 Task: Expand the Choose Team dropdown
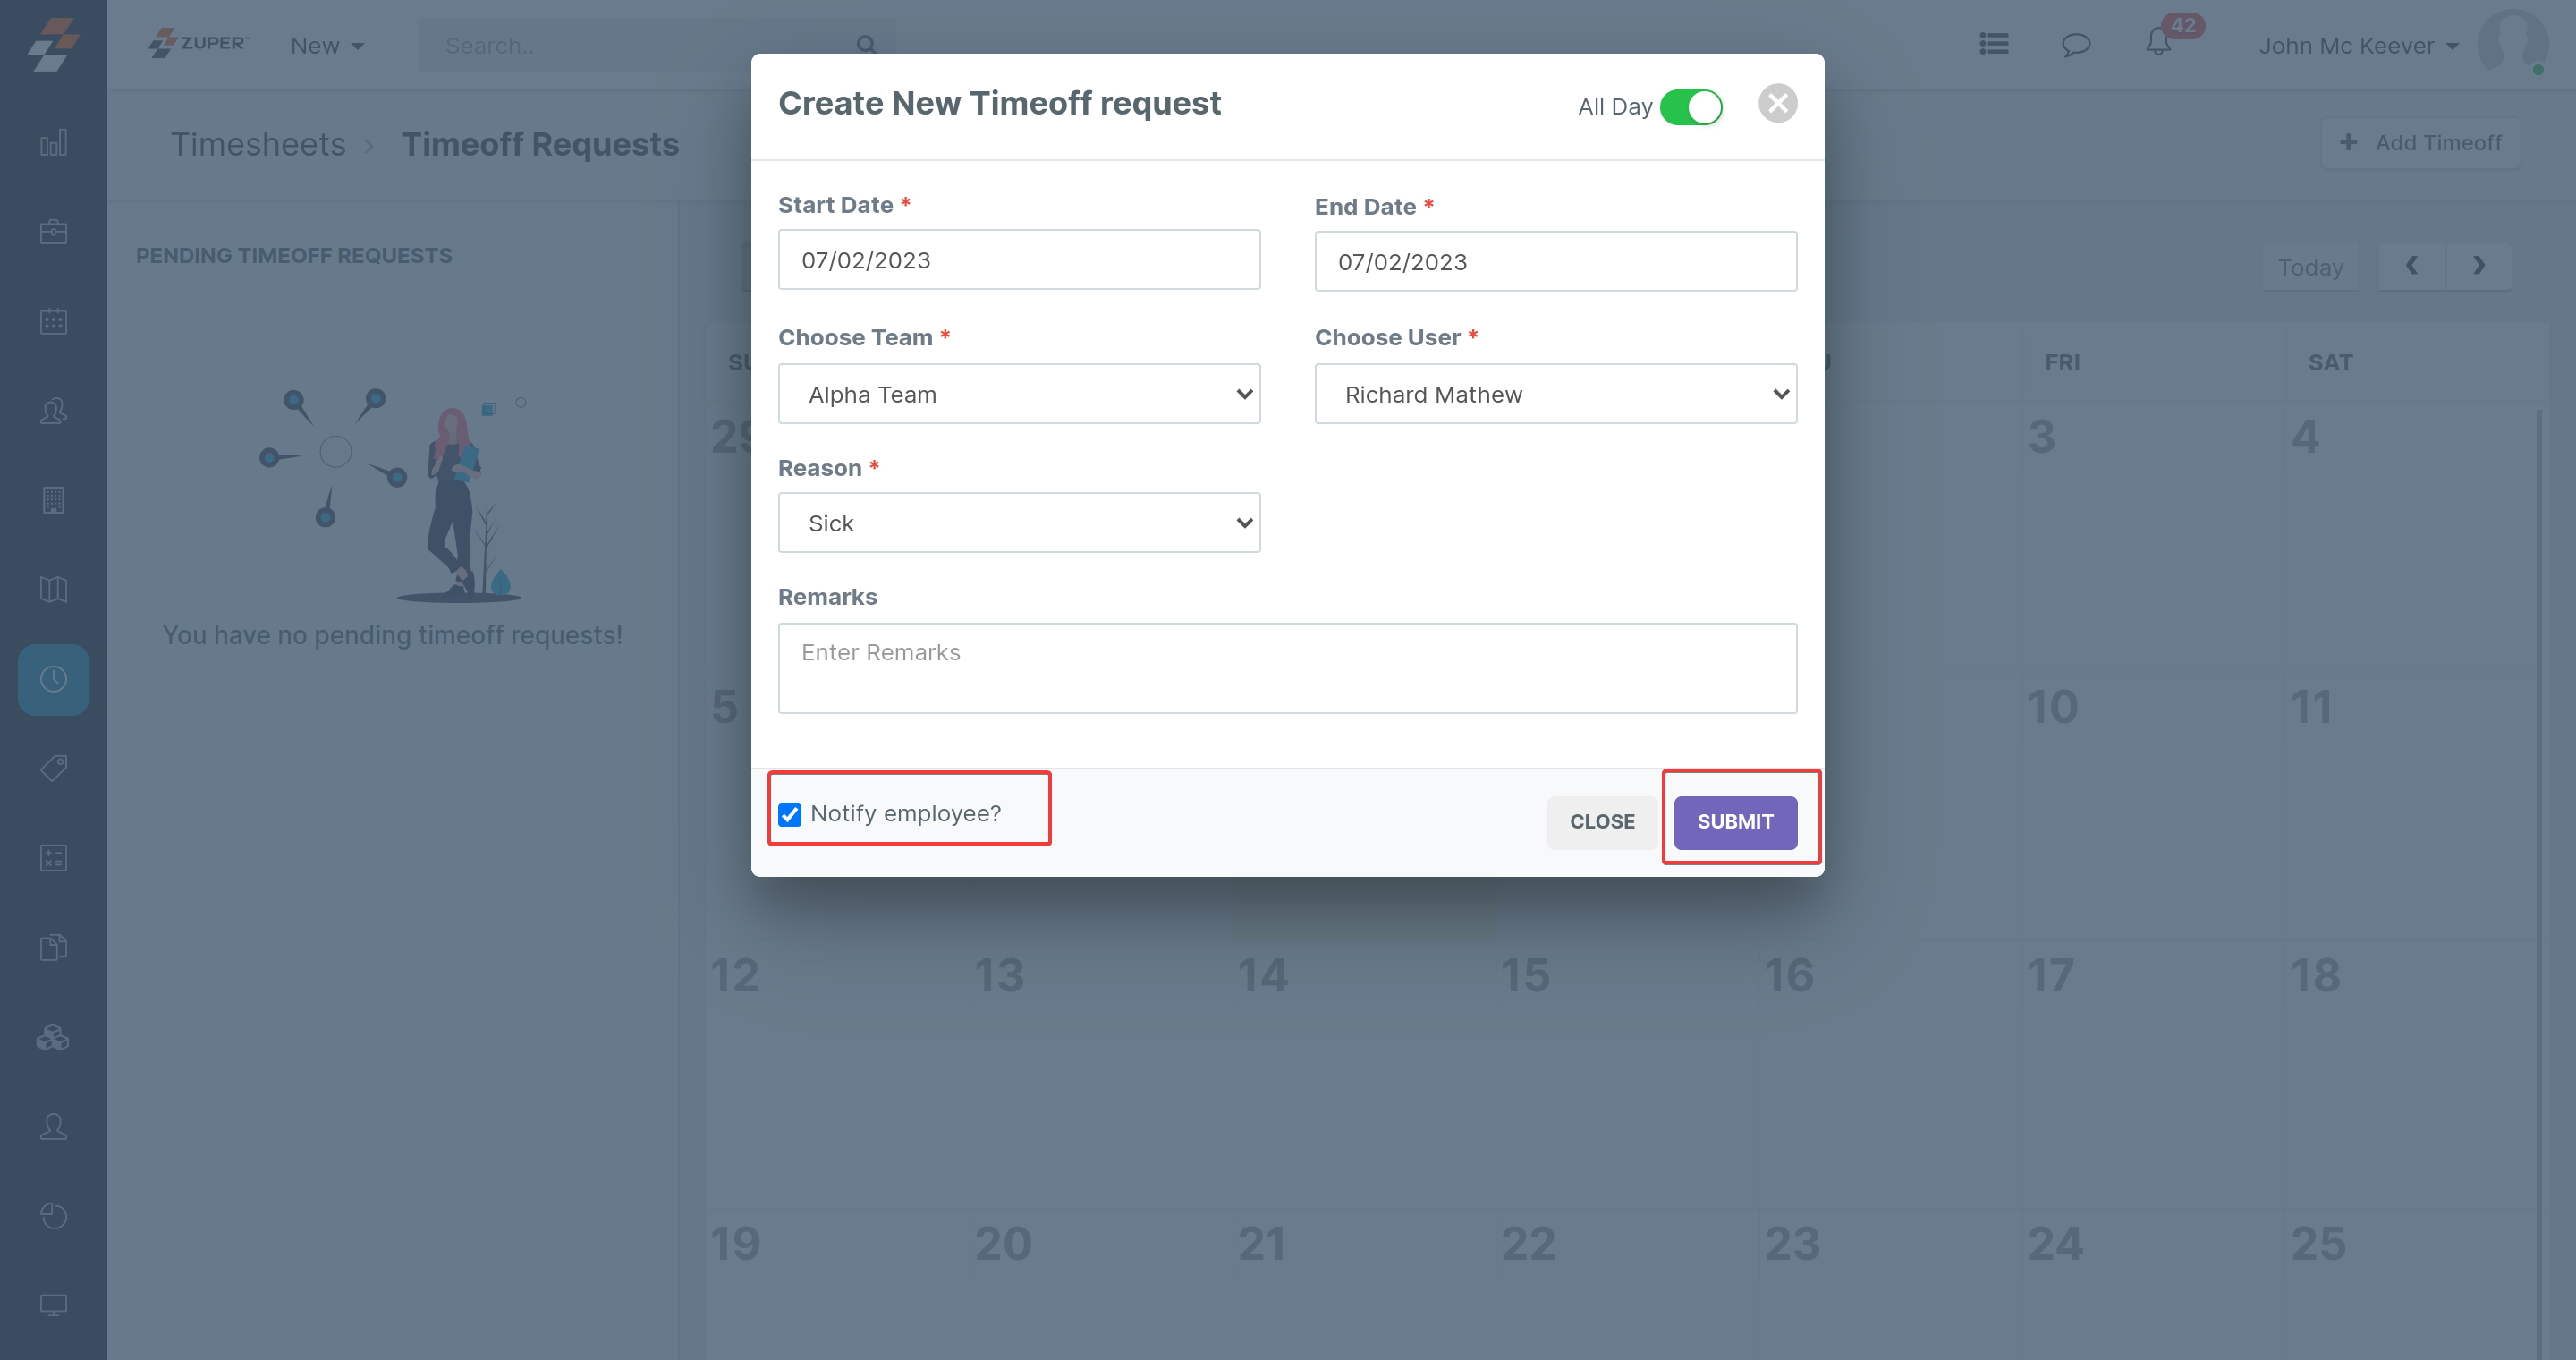[1019, 394]
